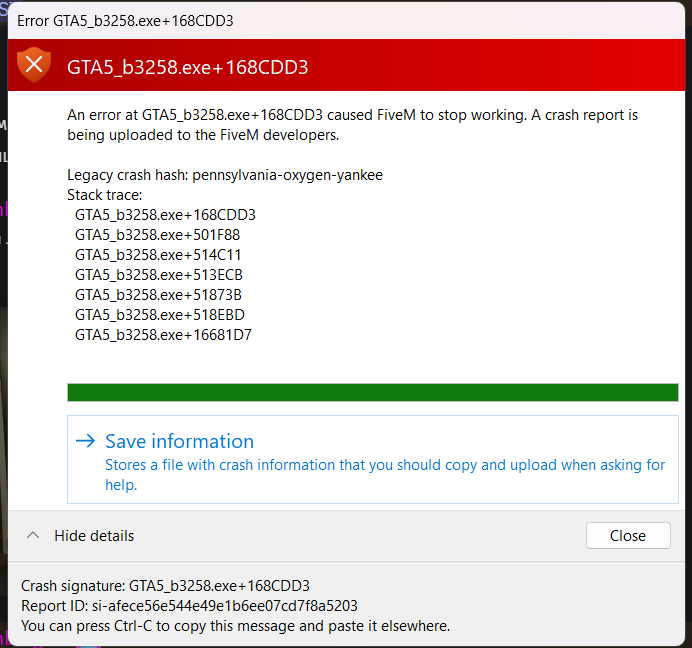
Task: Click the Report ID si-afece56e544e49e1b6ee07cd7f8a5203 line
Action: click(x=189, y=606)
